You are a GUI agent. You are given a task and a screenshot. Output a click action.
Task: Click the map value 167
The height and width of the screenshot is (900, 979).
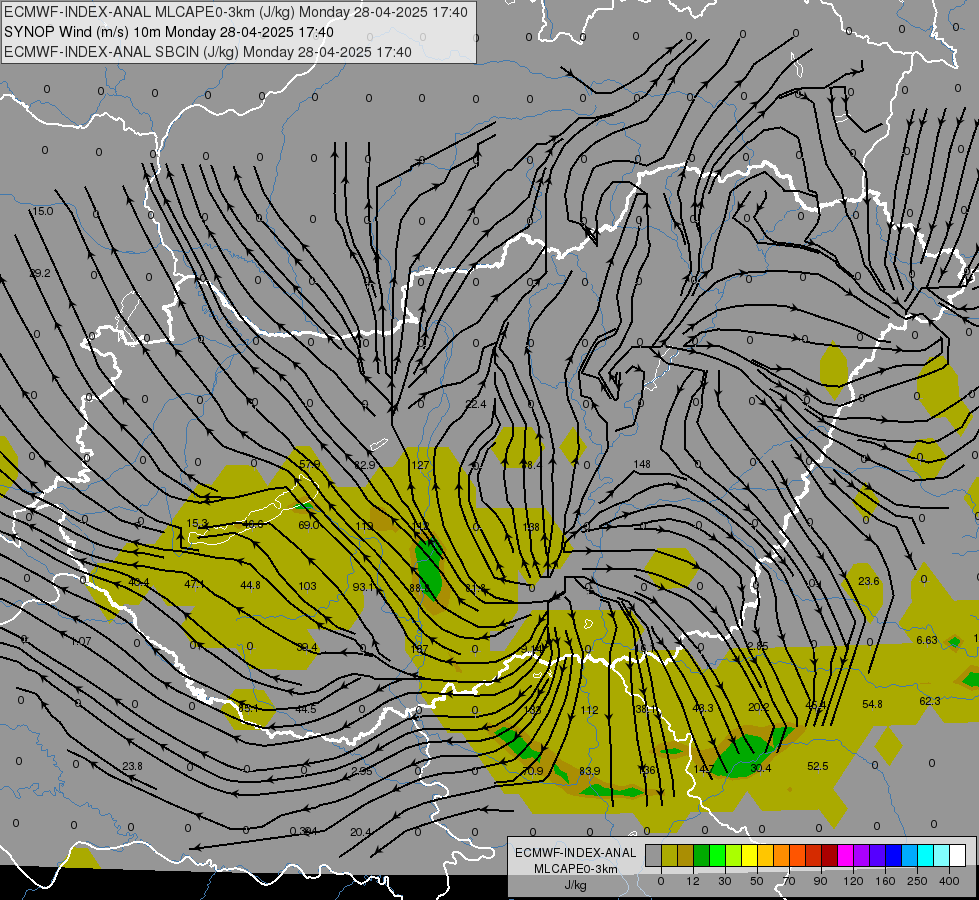point(419,649)
